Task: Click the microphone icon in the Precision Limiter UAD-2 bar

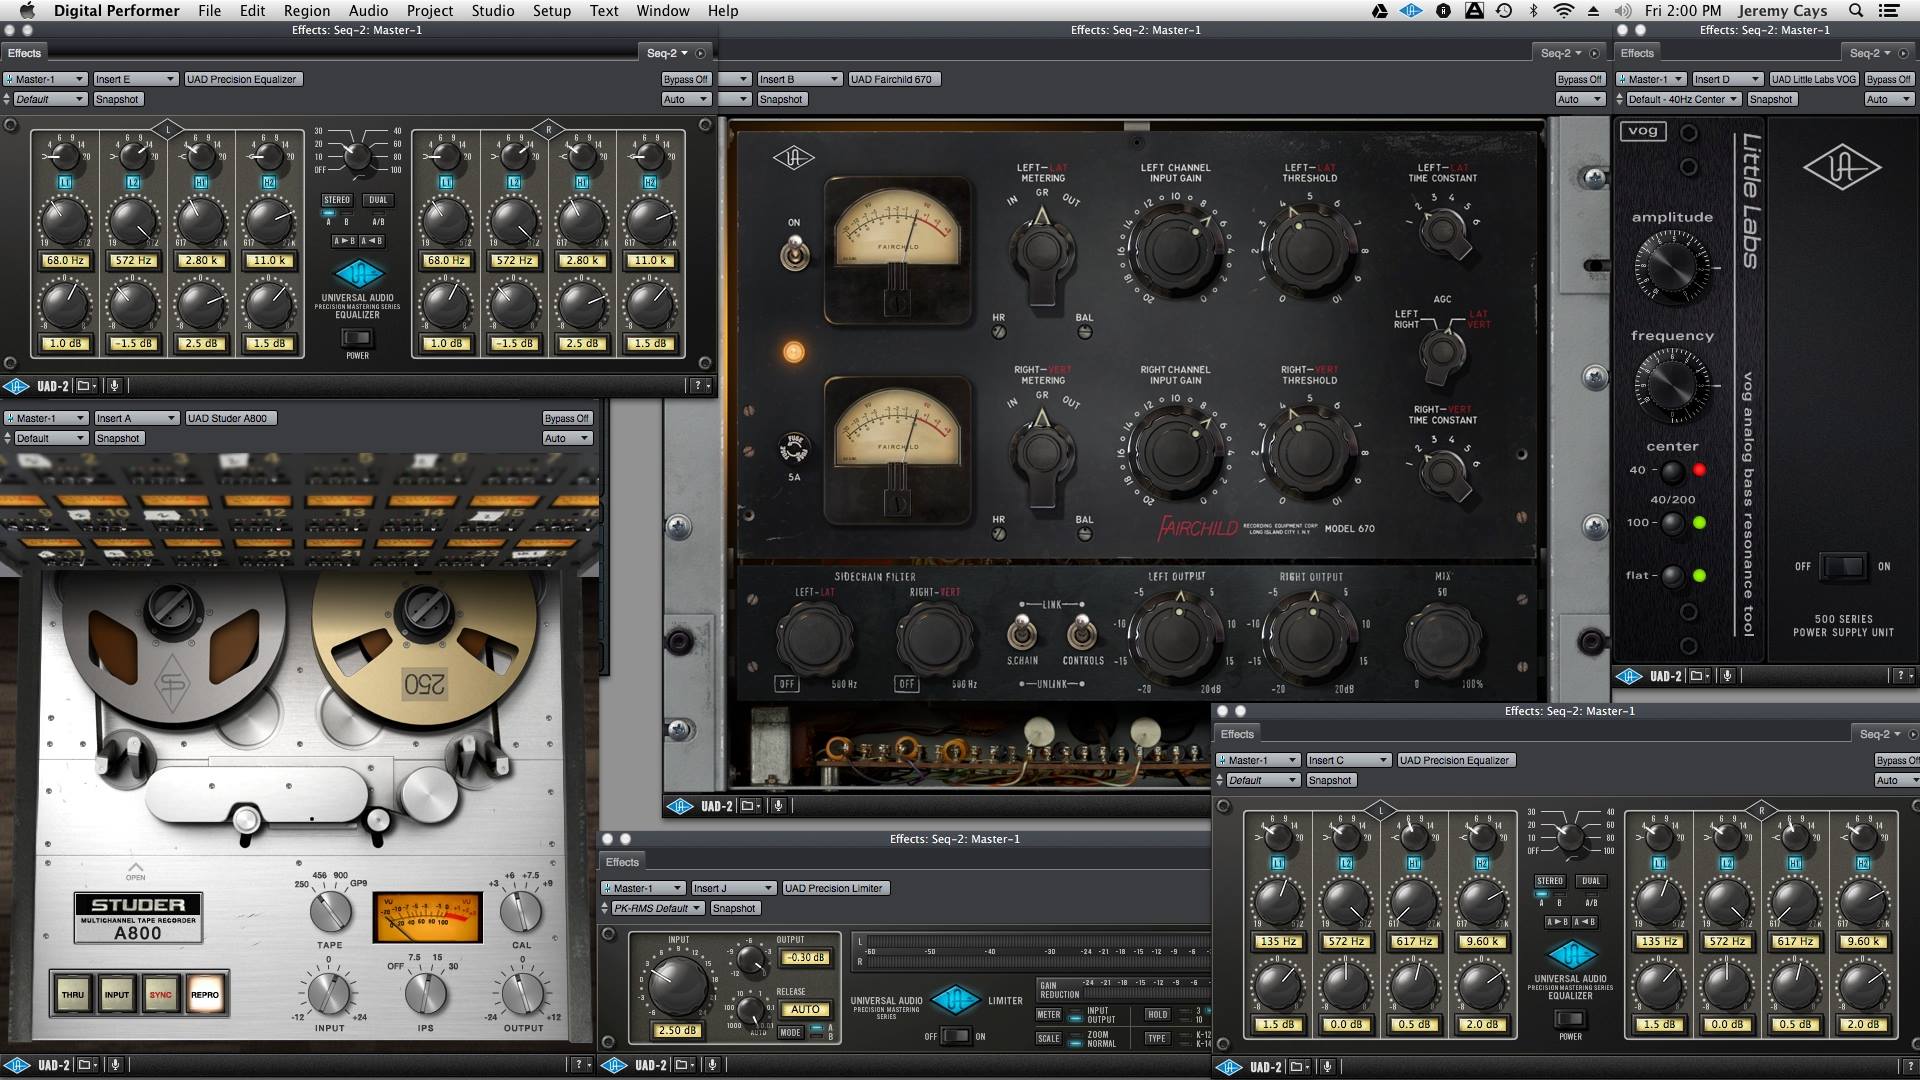Action: 711,1065
